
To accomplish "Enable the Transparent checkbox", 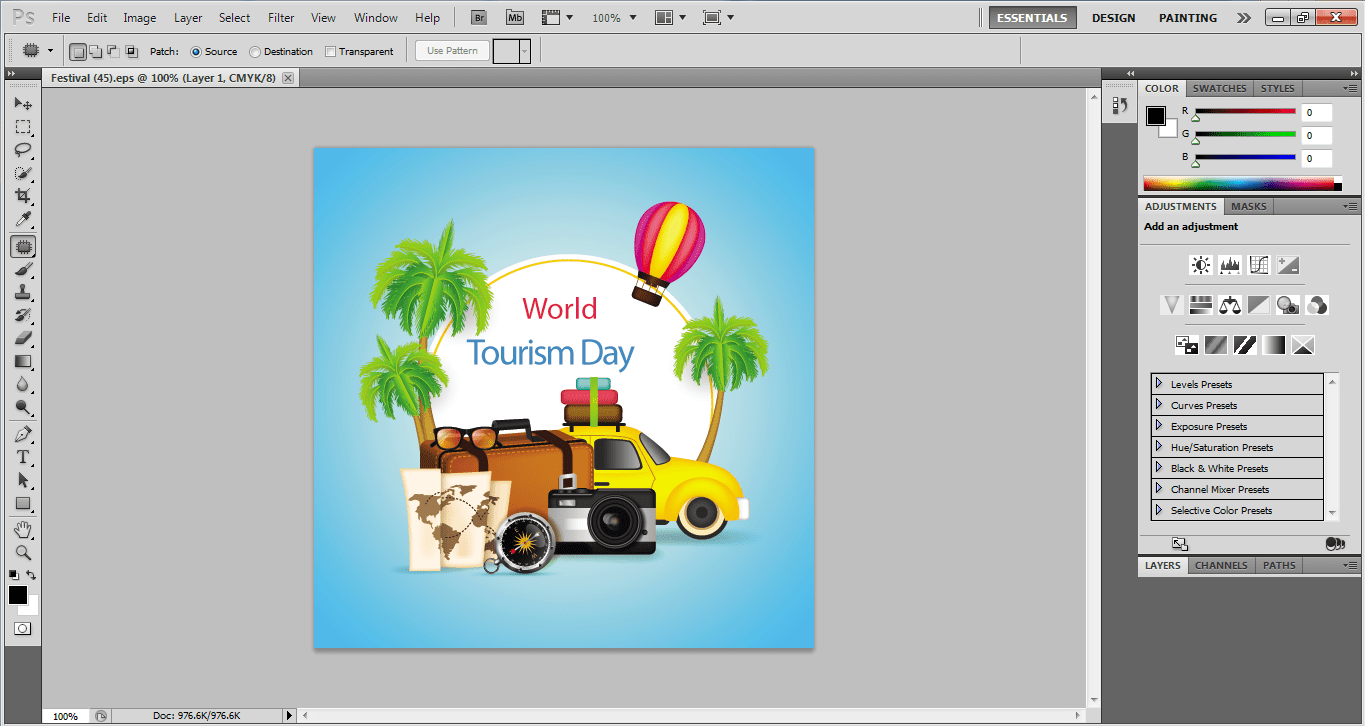I will (x=330, y=52).
